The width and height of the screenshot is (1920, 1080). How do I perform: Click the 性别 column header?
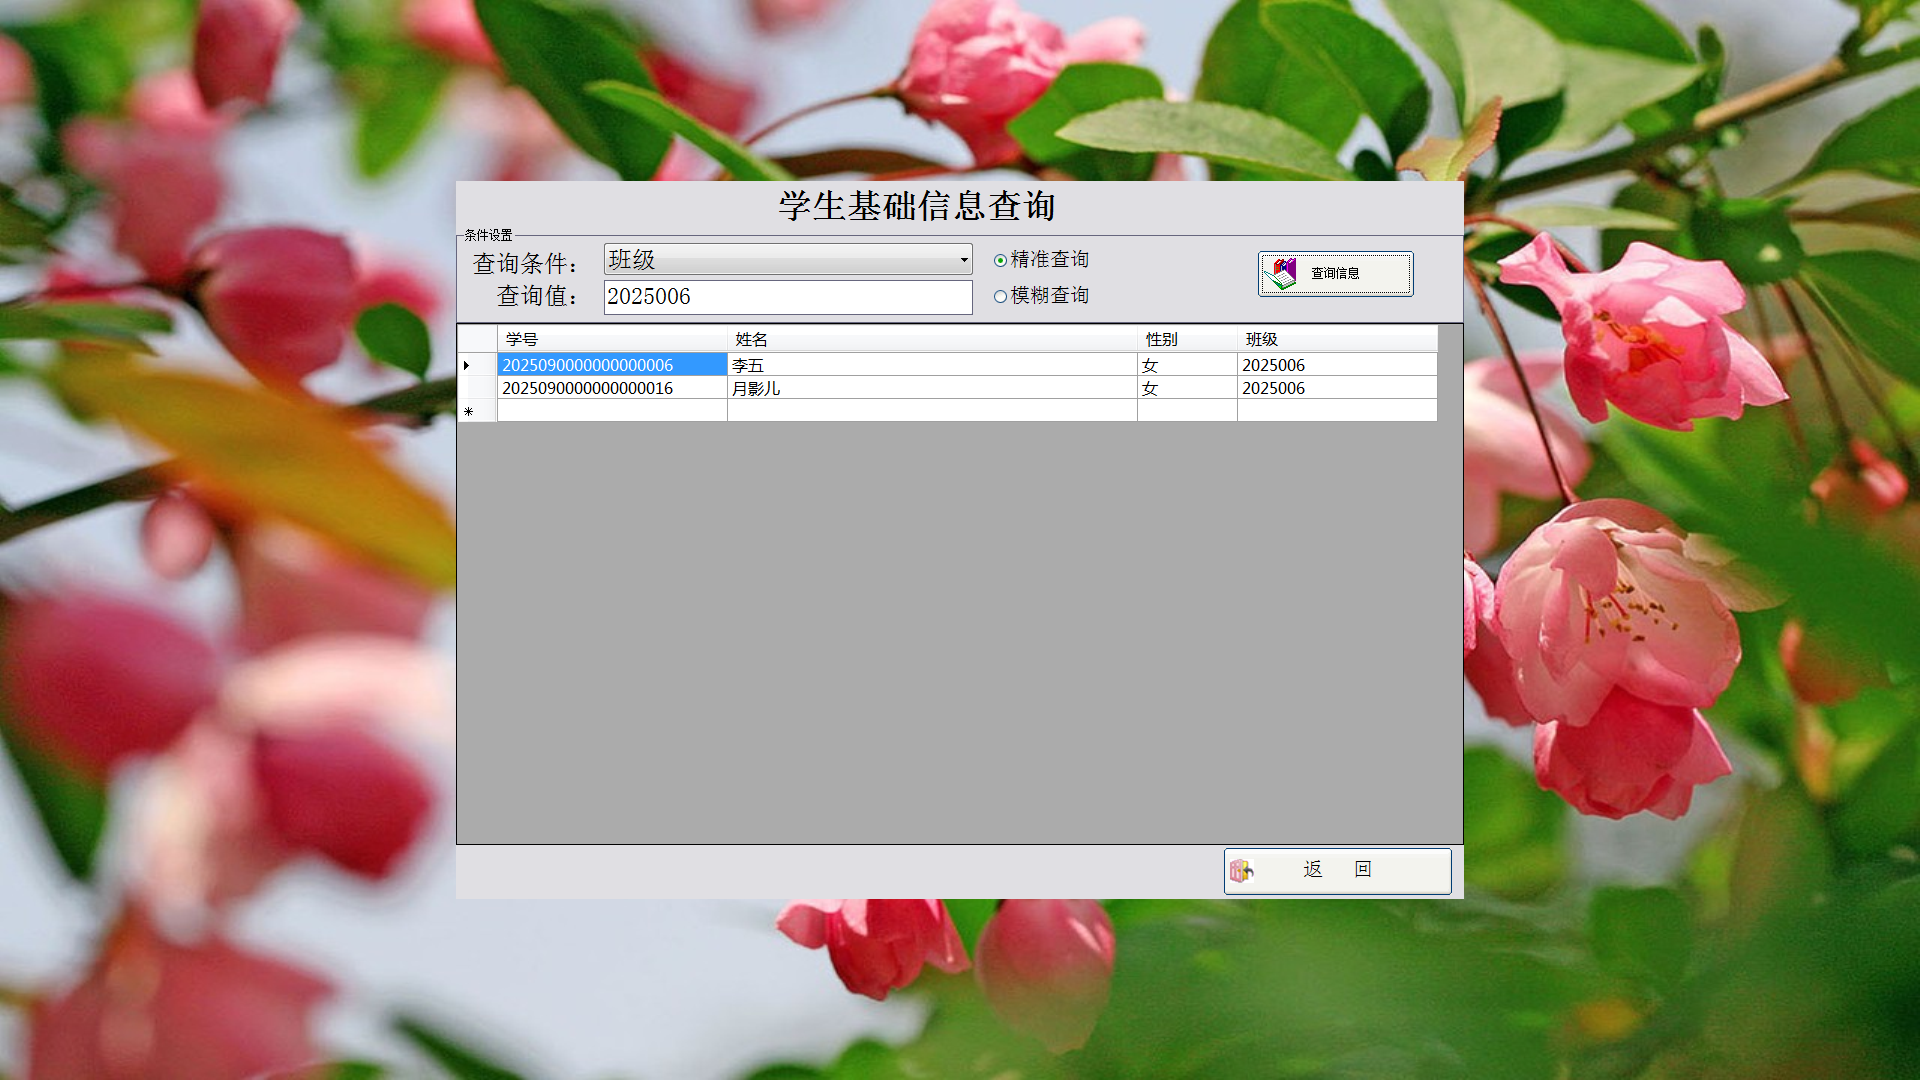coord(1186,339)
